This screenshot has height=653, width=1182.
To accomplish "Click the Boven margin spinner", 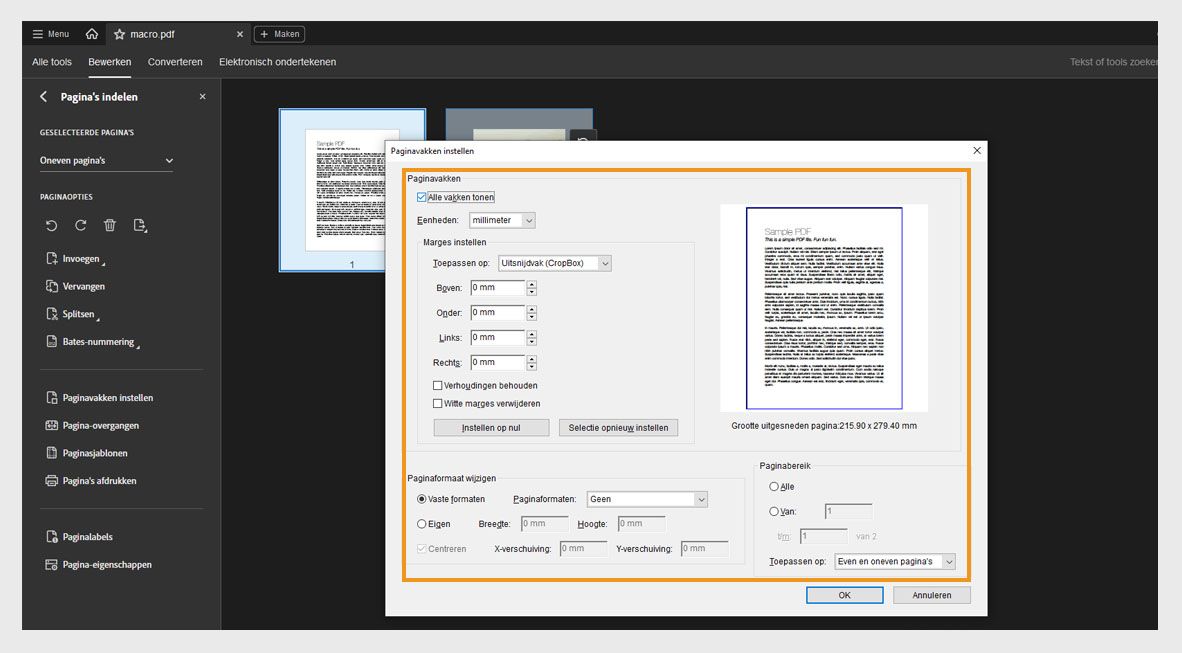I will tap(531, 287).
